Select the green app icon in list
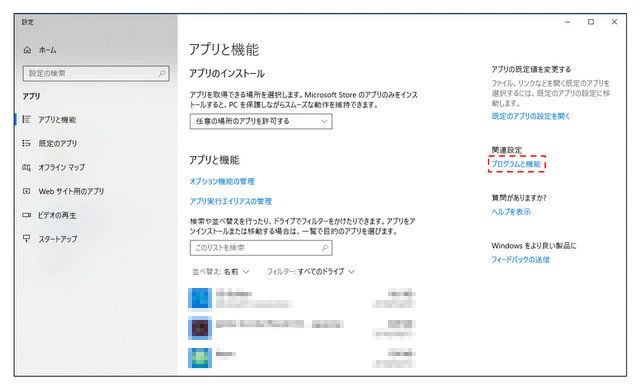The height and width of the screenshot is (391, 640). [200, 358]
